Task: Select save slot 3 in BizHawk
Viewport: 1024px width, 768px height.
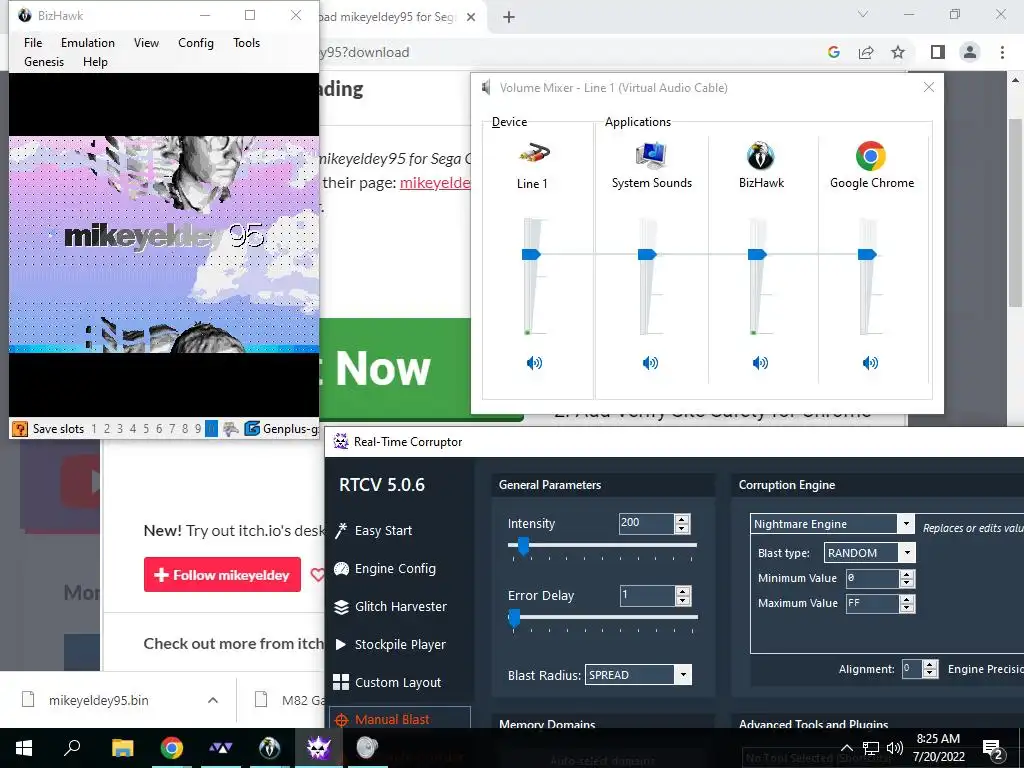Action: point(120,429)
